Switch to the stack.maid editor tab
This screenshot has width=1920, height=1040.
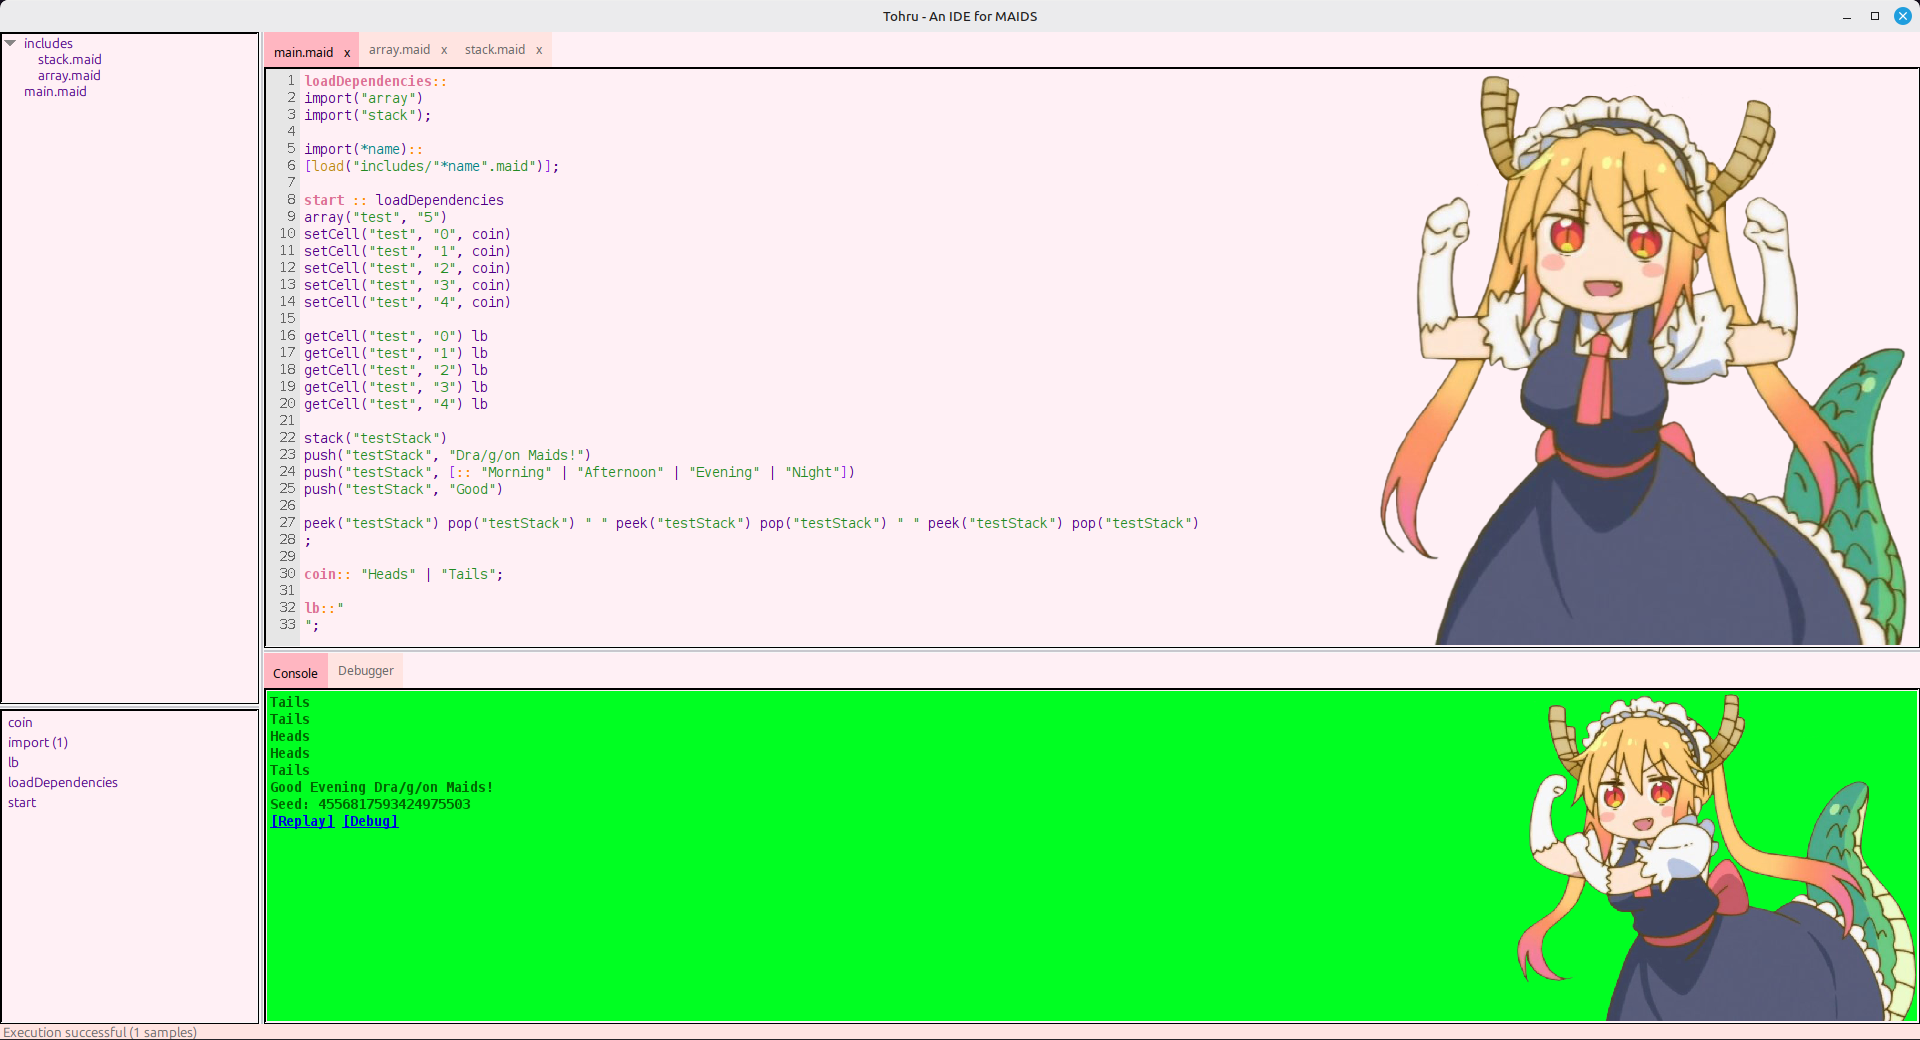coord(495,49)
